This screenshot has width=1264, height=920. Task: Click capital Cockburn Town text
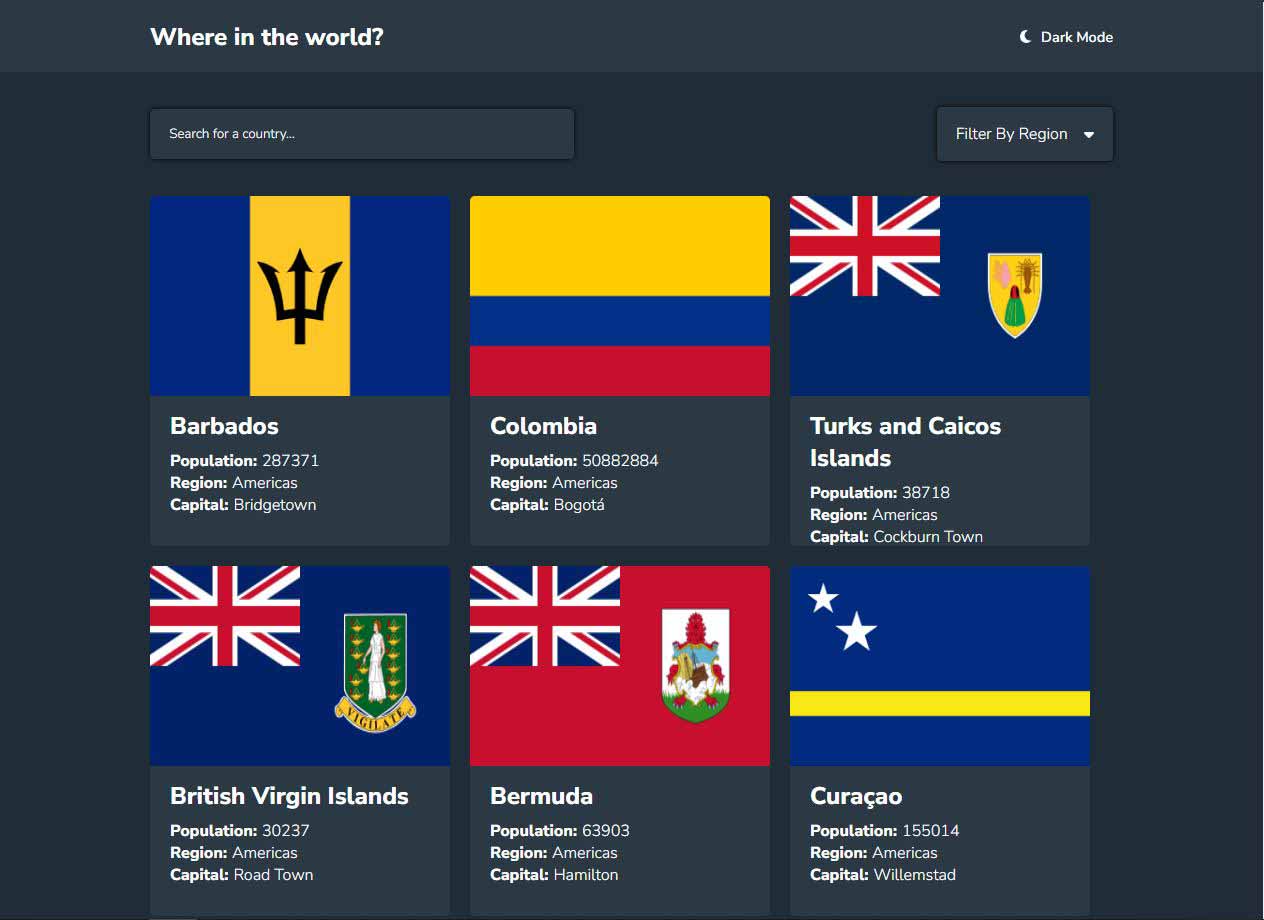(x=897, y=537)
